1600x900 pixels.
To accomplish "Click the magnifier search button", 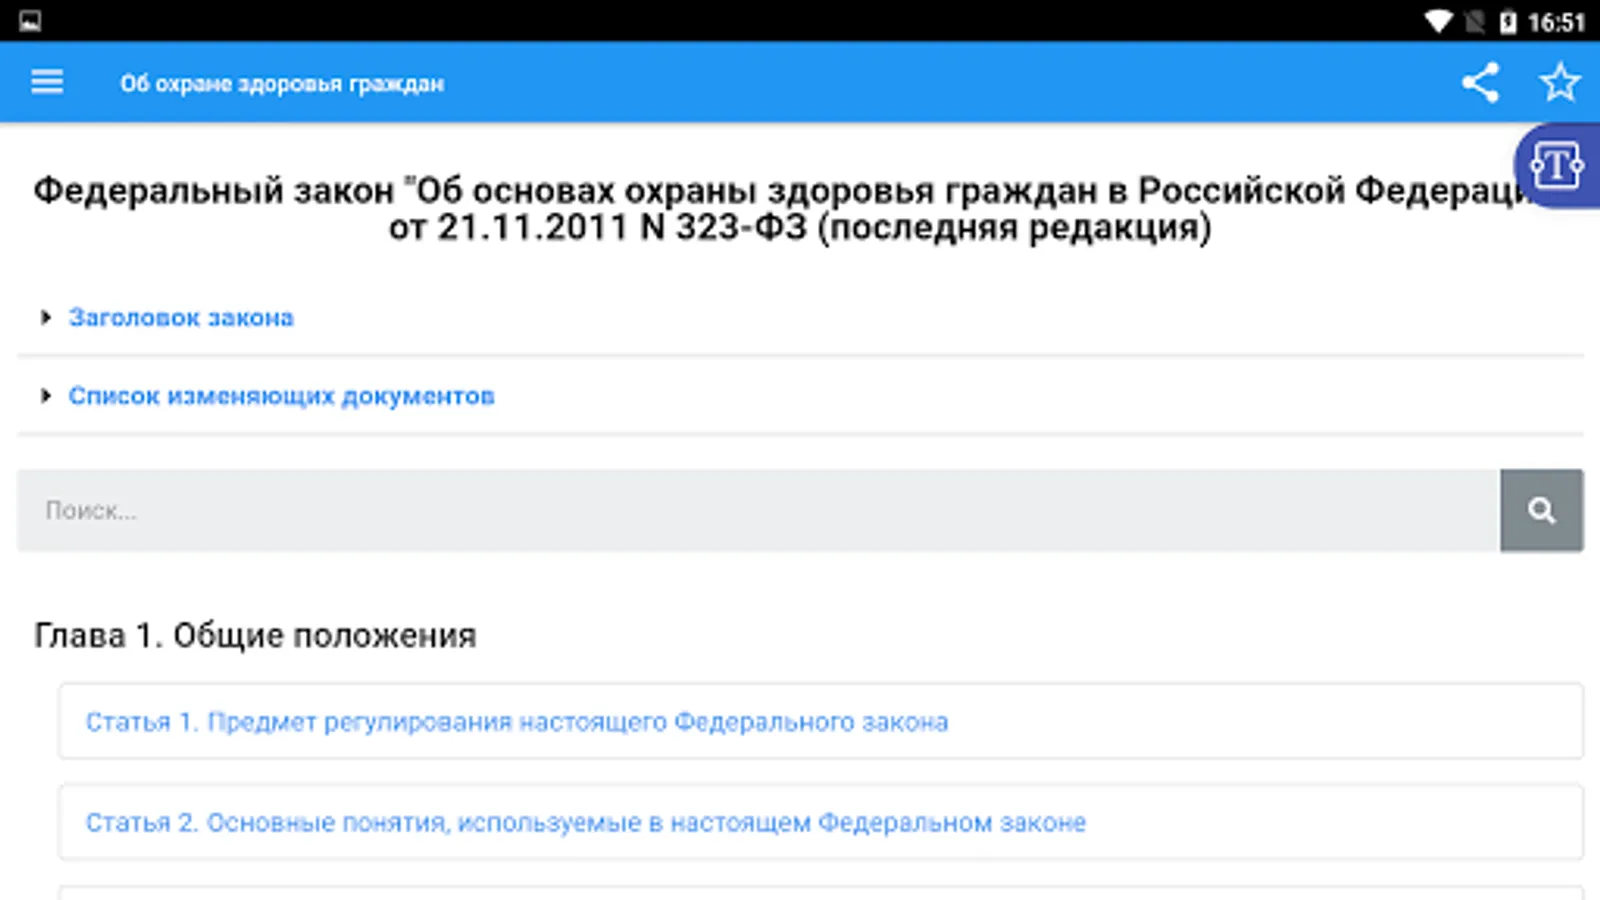I will coord(1541,510).
